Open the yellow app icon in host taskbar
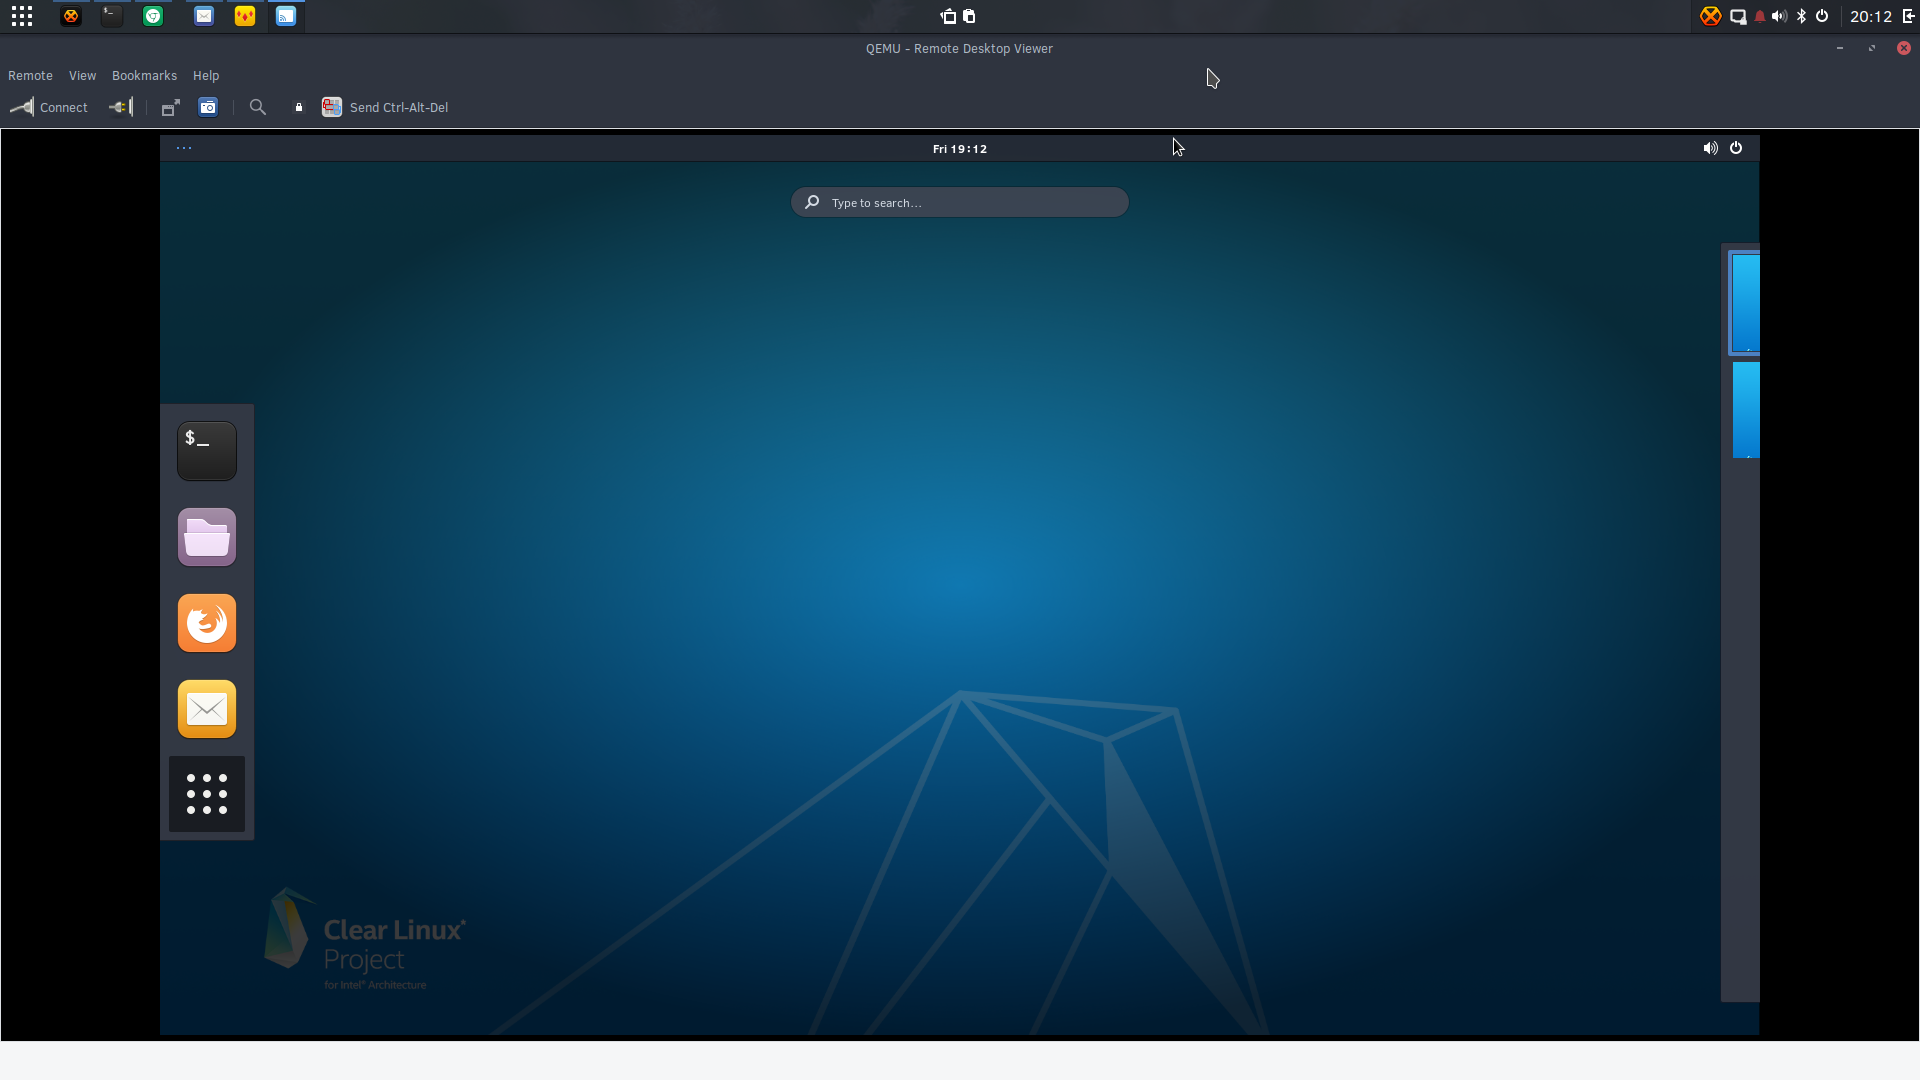 [x=245, y=16]
